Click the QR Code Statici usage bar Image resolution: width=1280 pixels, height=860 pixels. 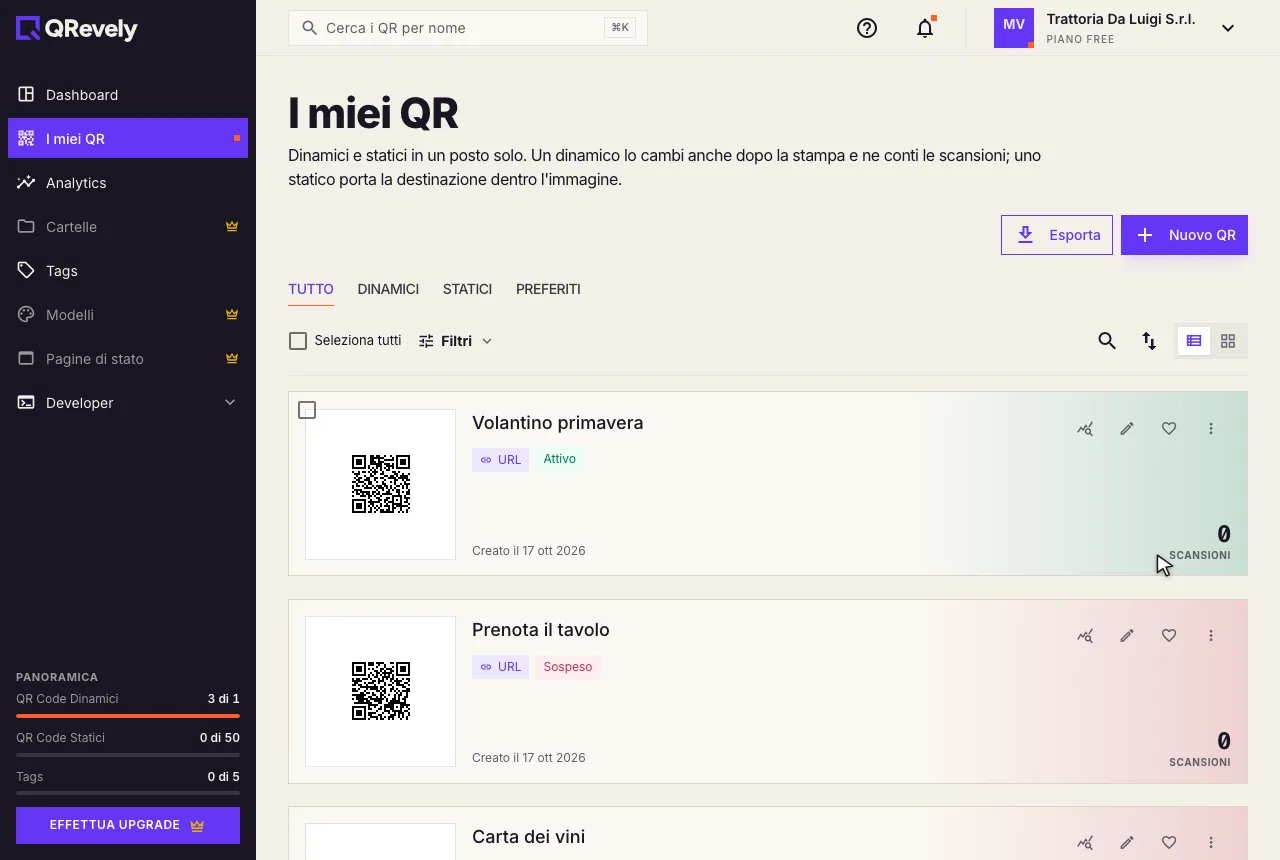coord(128,755)
